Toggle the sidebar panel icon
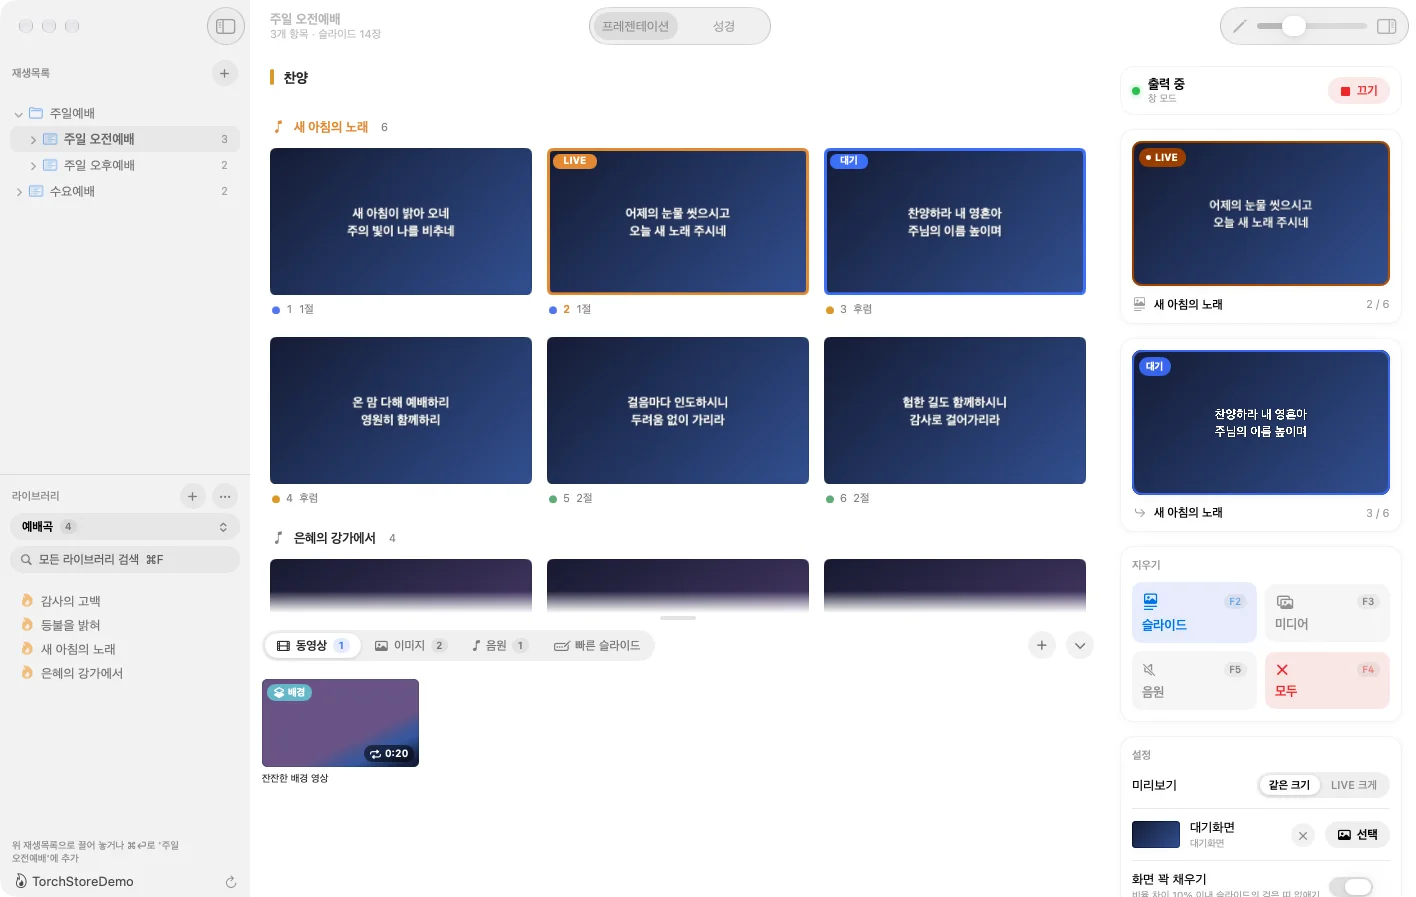The image size is (1416, 897). 226,26
